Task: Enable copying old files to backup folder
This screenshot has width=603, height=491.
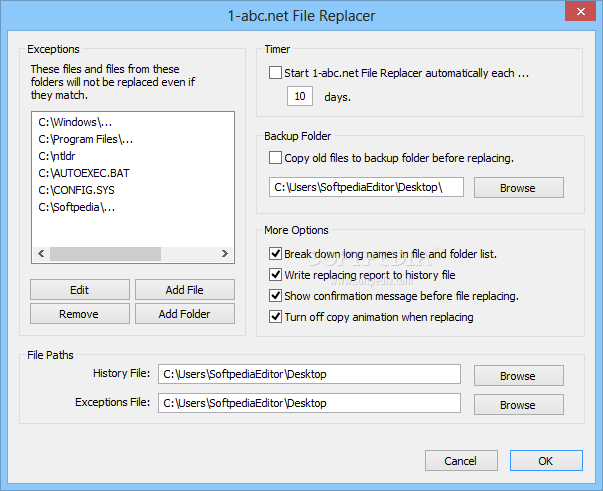Action: [275, 158]
